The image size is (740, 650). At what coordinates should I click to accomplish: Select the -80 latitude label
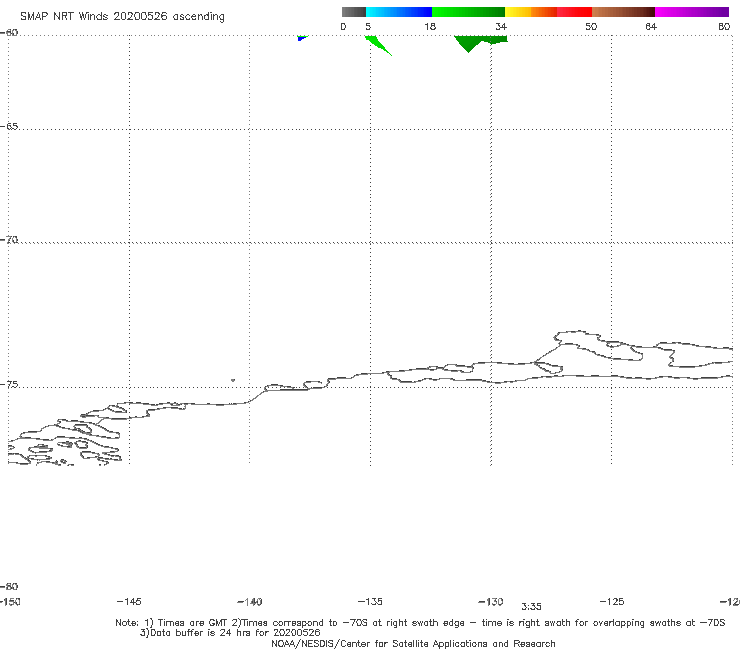coord(9,587)
